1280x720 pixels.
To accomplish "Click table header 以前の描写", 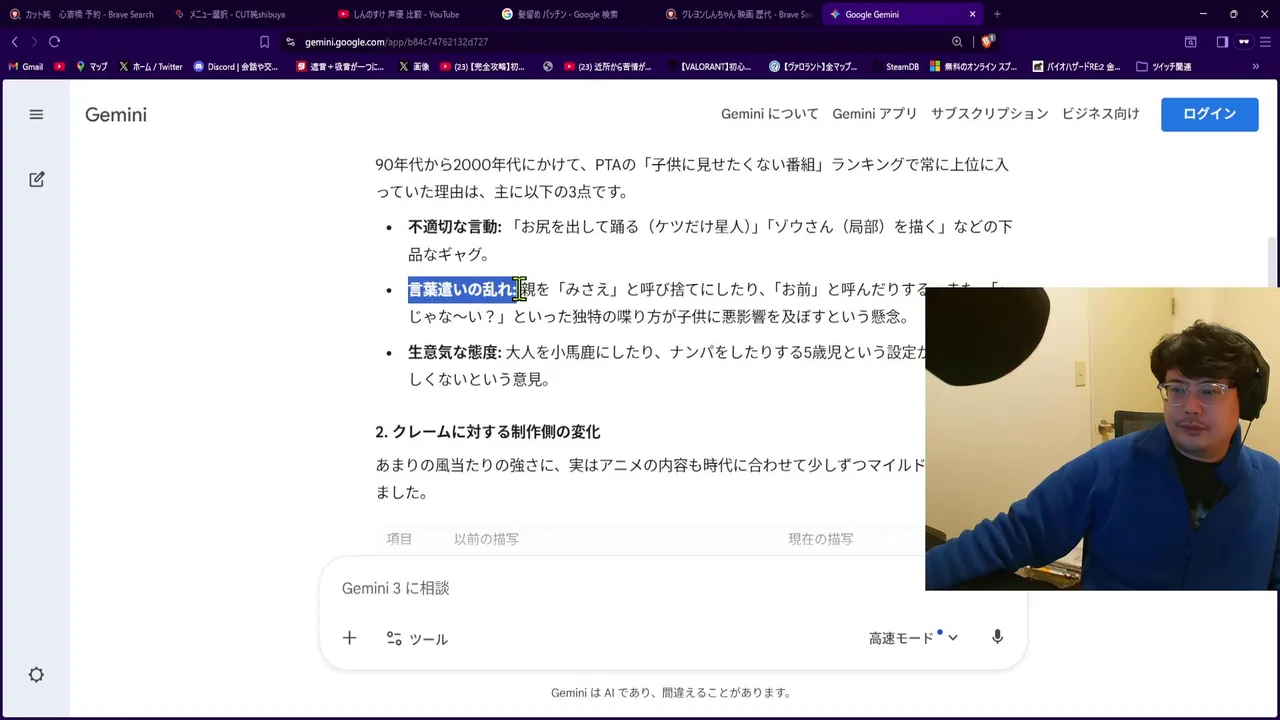I will coord(486,539).
